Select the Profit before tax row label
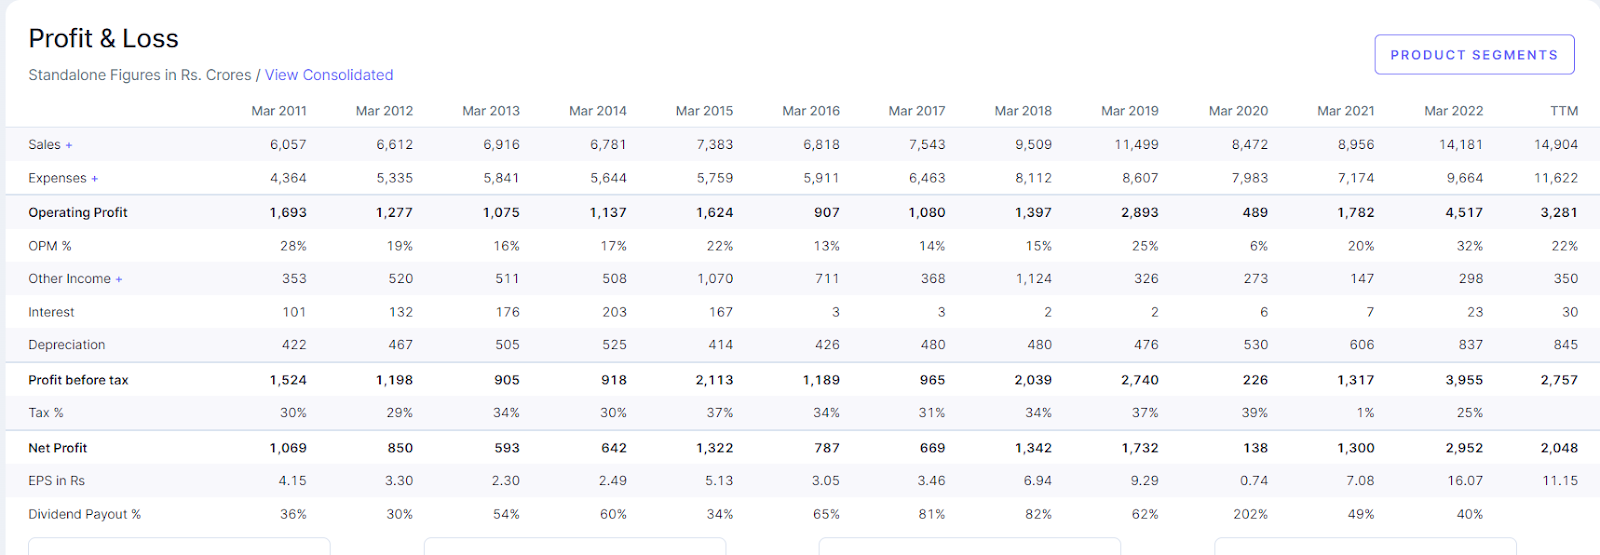 click(x=78, y=380)
